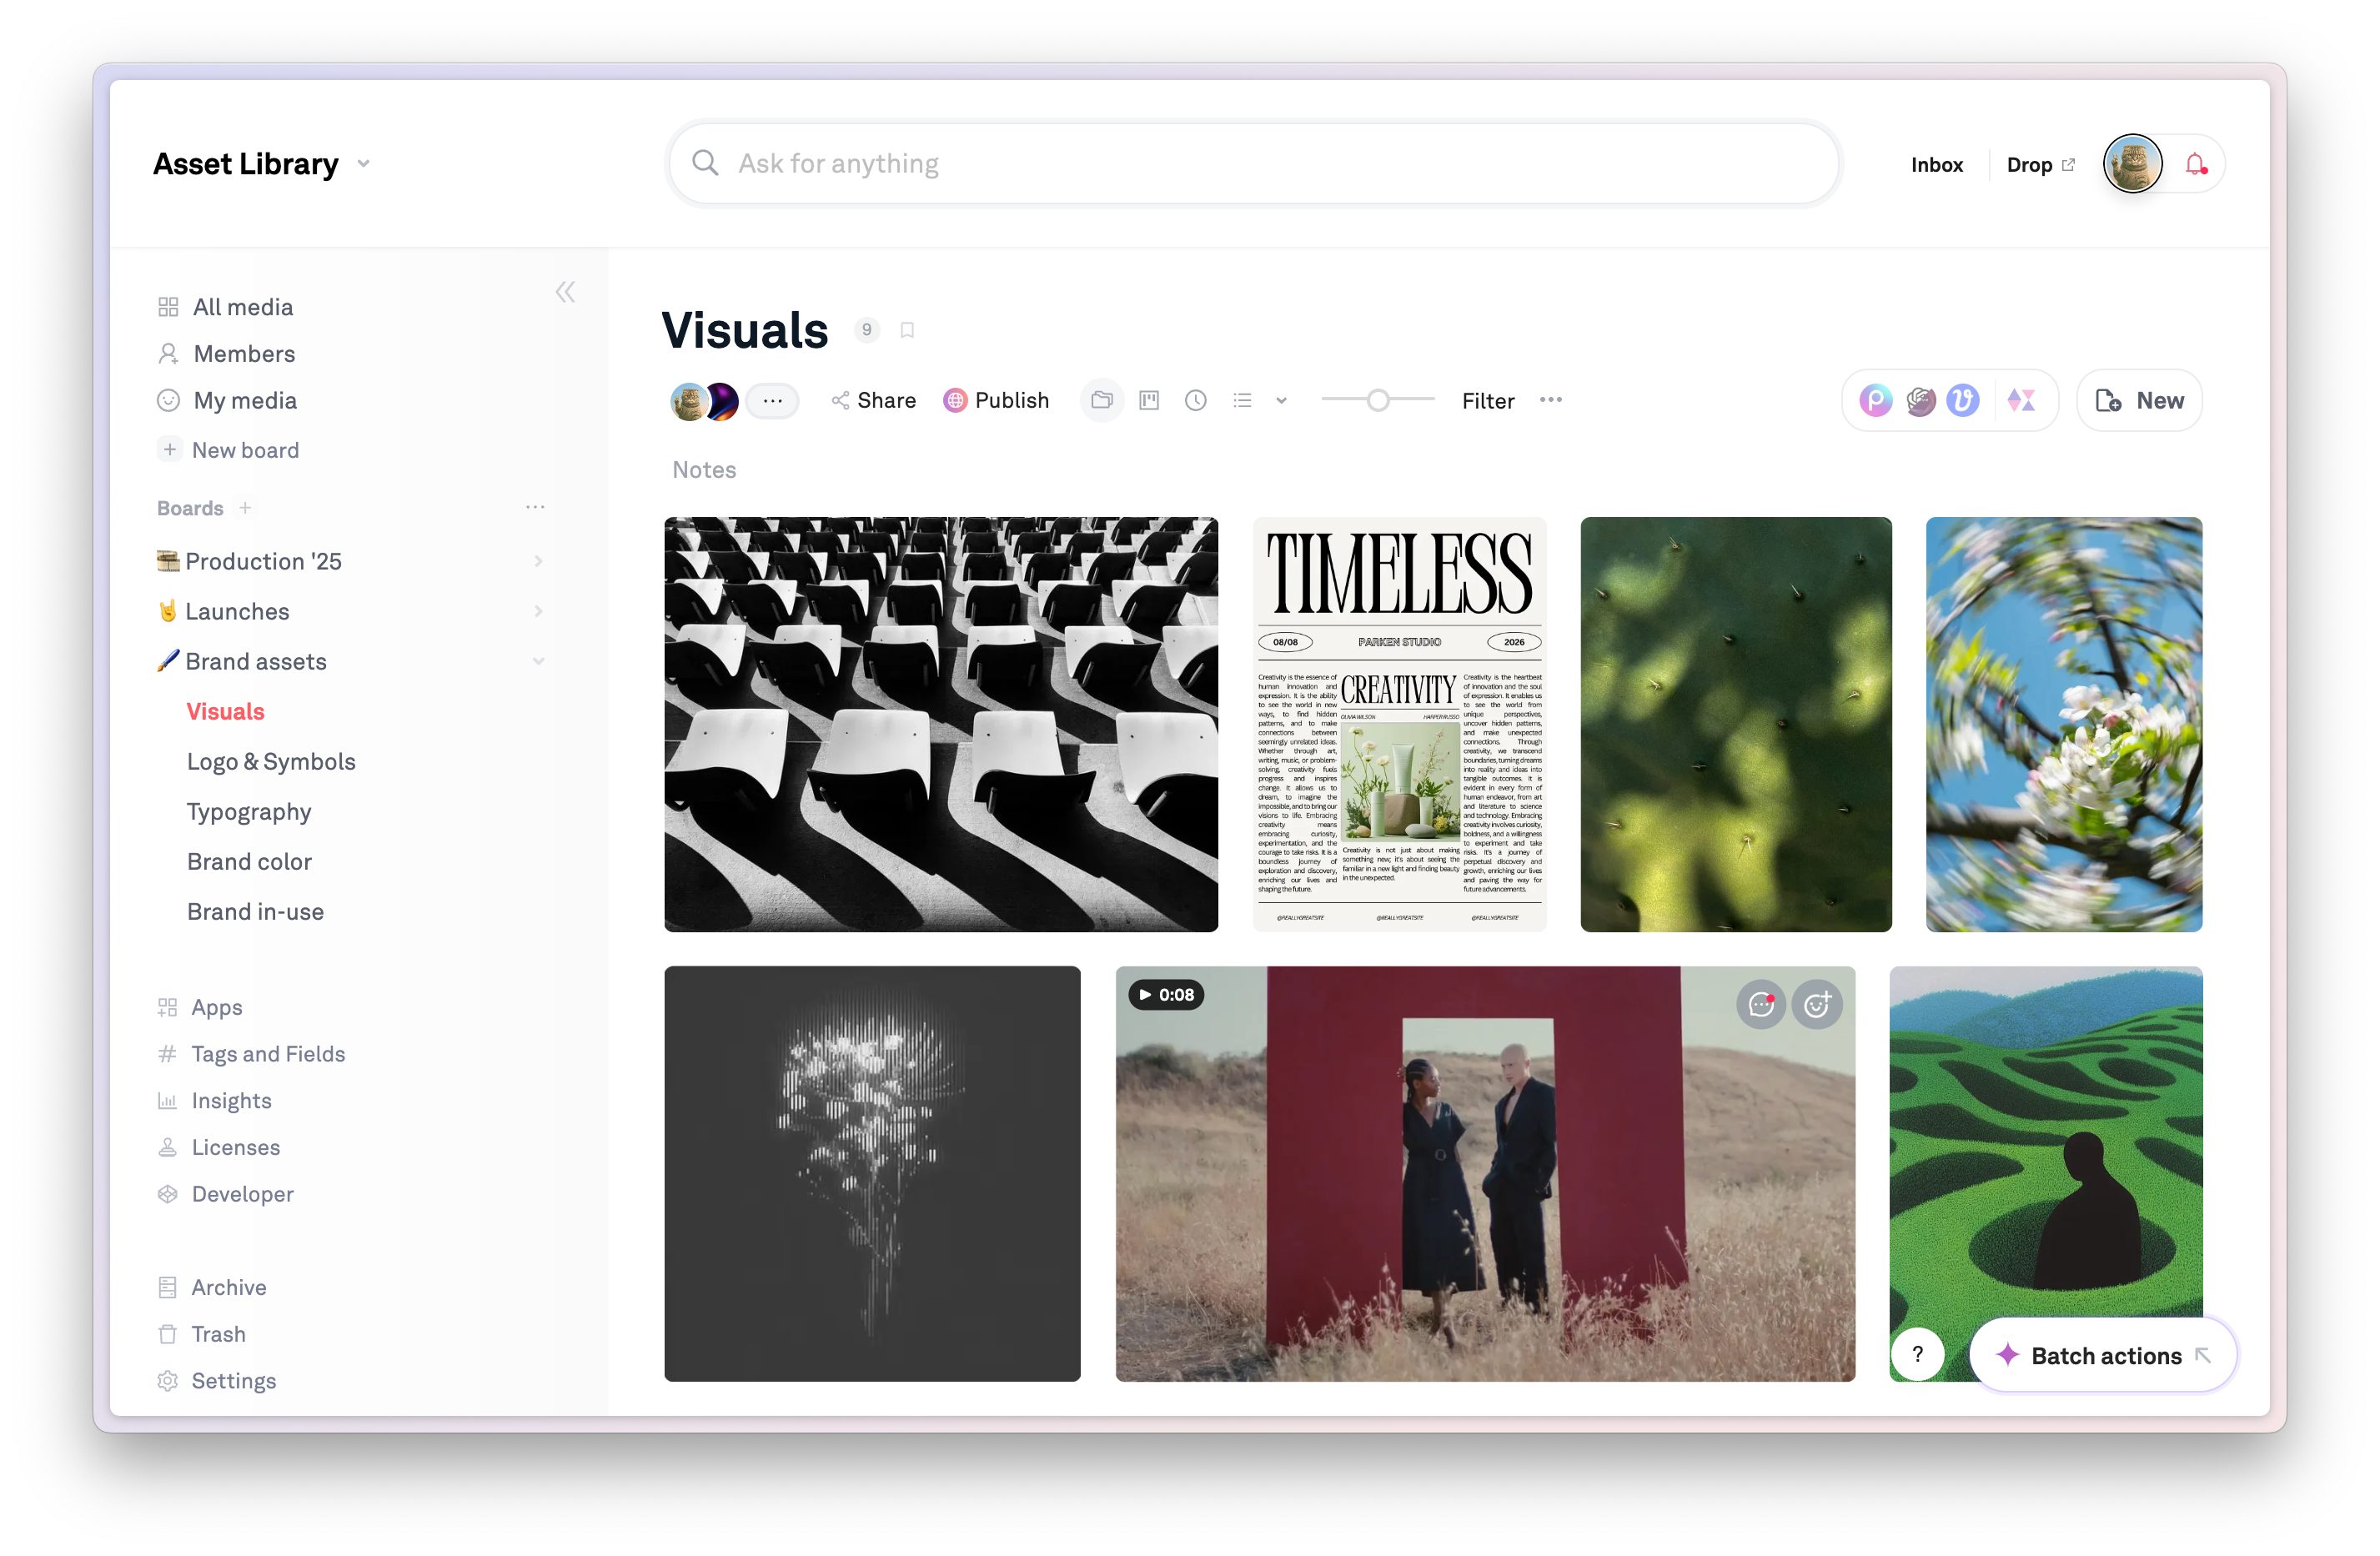The height and width of the screenshot is (1556, 2380).
Task: Open the Typography sub-board
Action: coord(249,811)
